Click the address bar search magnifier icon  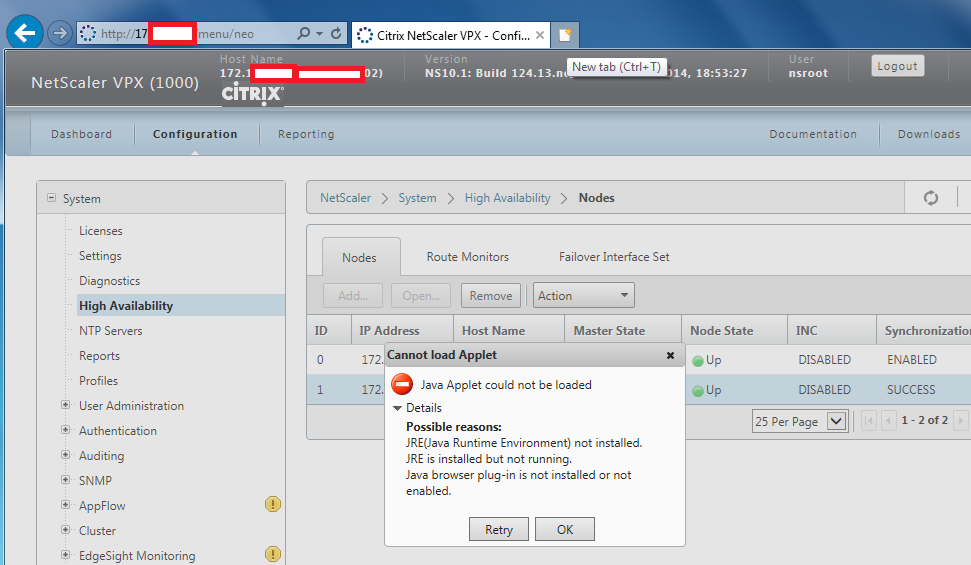pos(303,33)
